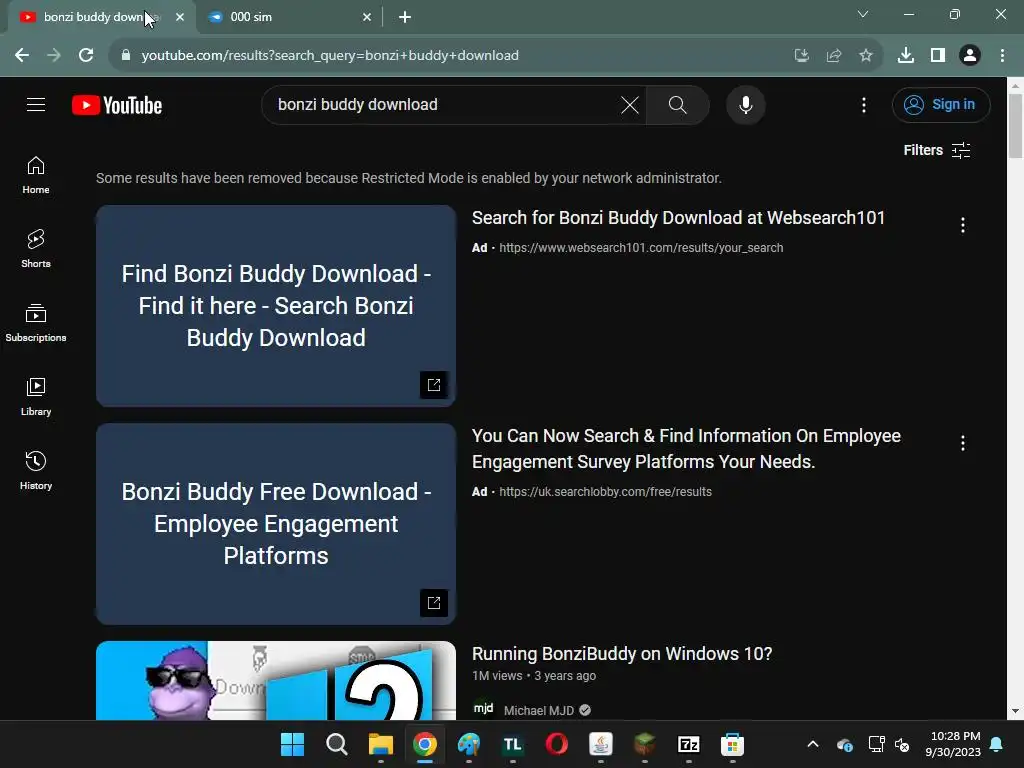Viewport: 1024px width, 768px height.
Task: Open external link icon on second ad thumbnail
Action: click(x=434, y=603)
